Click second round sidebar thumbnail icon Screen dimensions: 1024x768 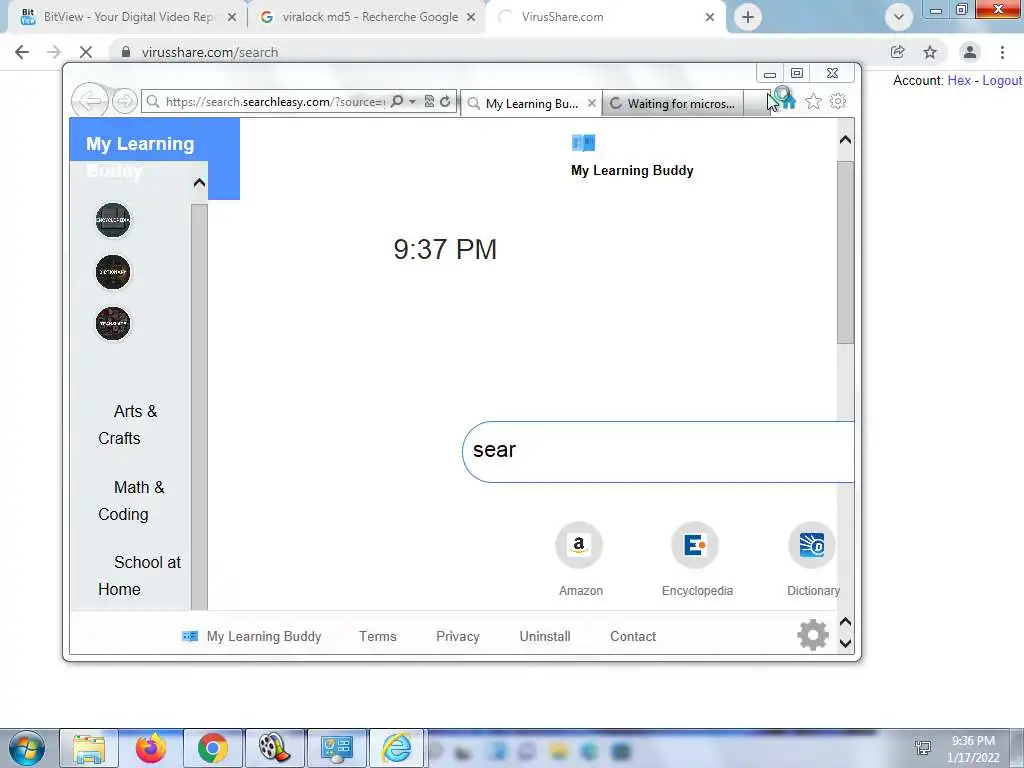(113, 272)
